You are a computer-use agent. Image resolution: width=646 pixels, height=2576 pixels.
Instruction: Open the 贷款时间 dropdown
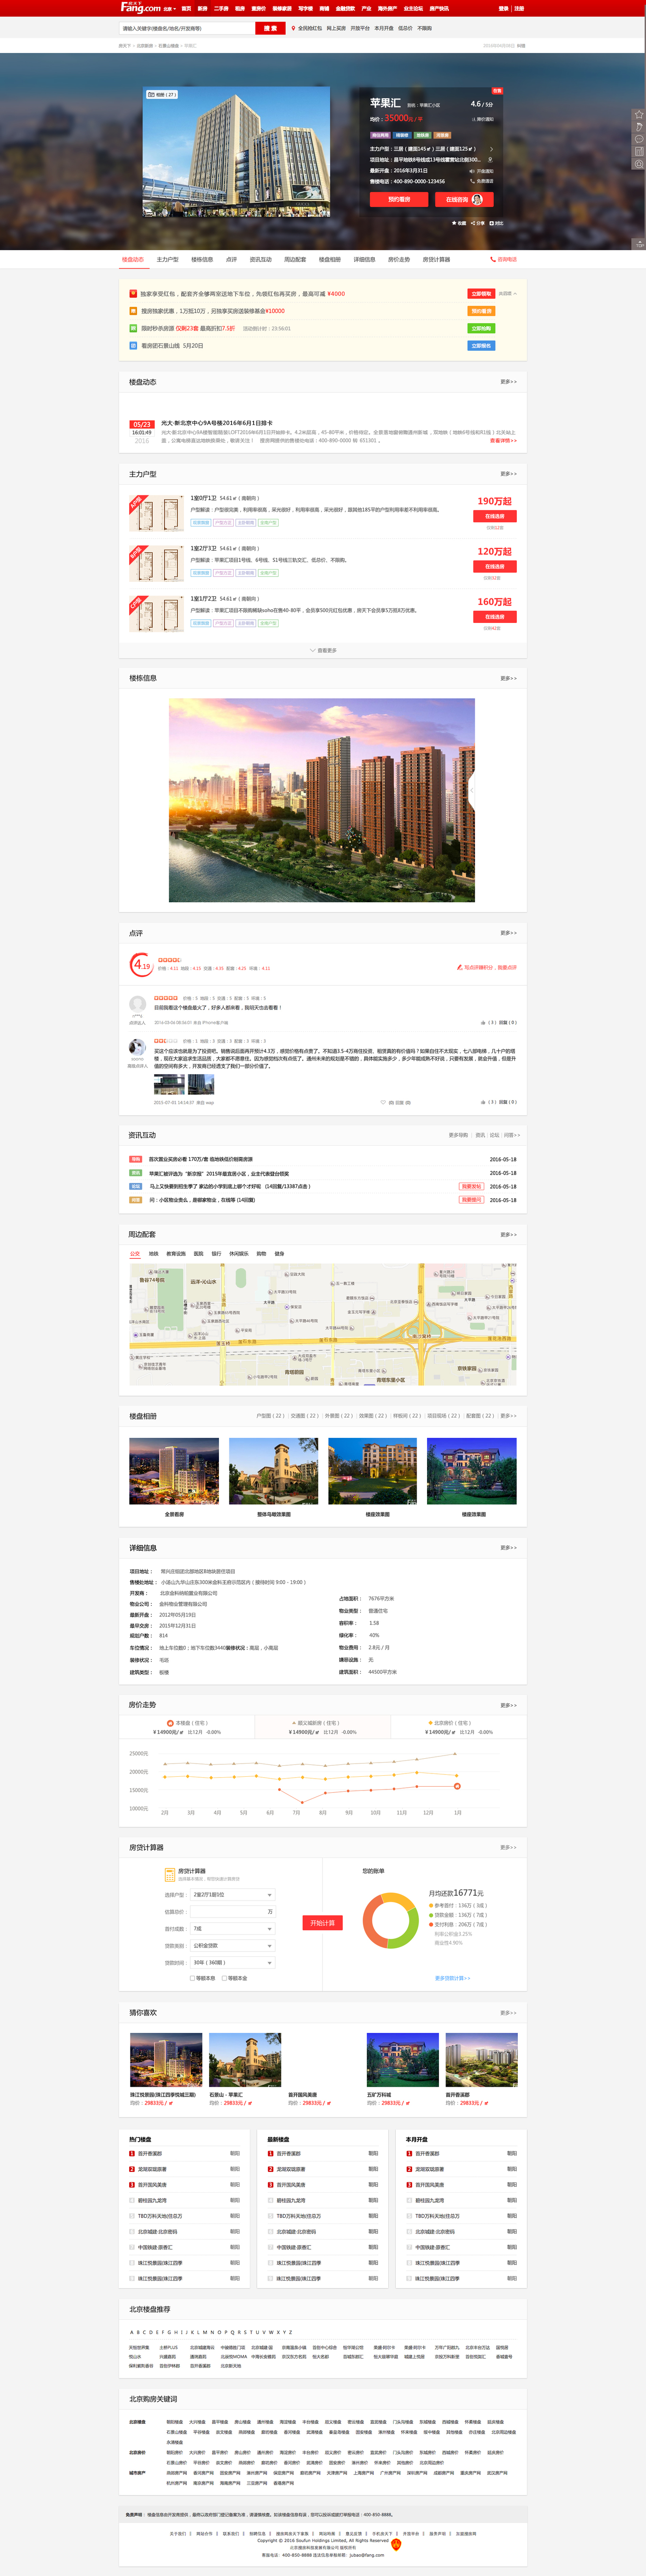click(232, 1963)
